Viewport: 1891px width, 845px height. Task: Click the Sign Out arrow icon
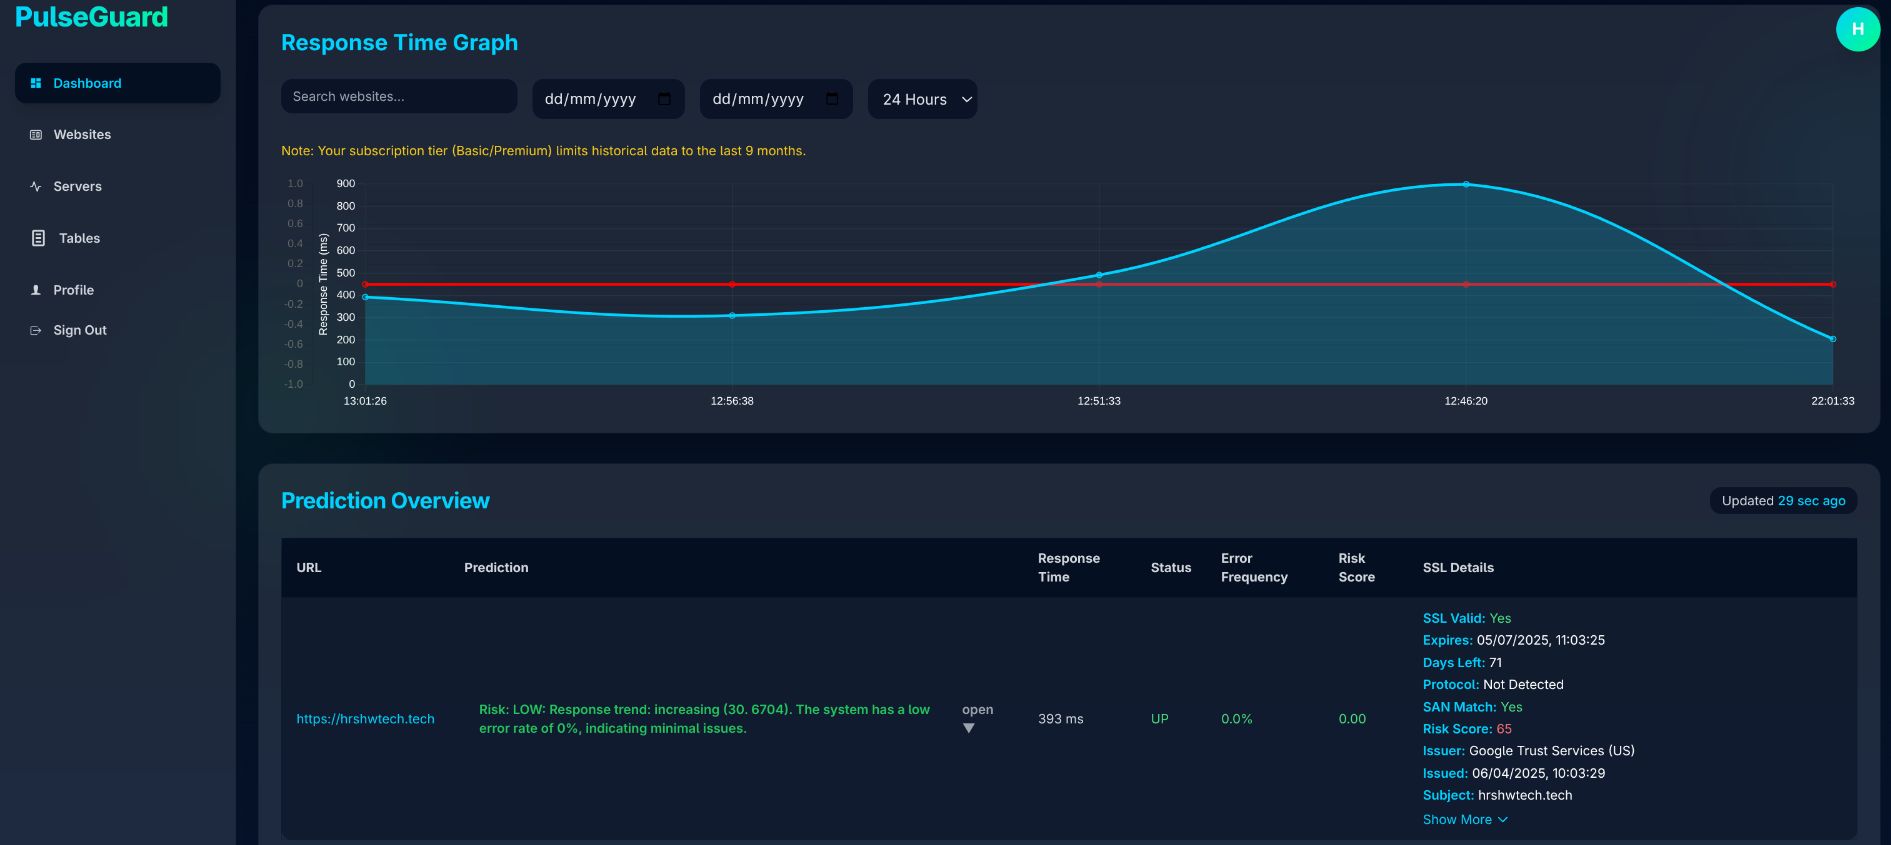click(x=36, y=330)
